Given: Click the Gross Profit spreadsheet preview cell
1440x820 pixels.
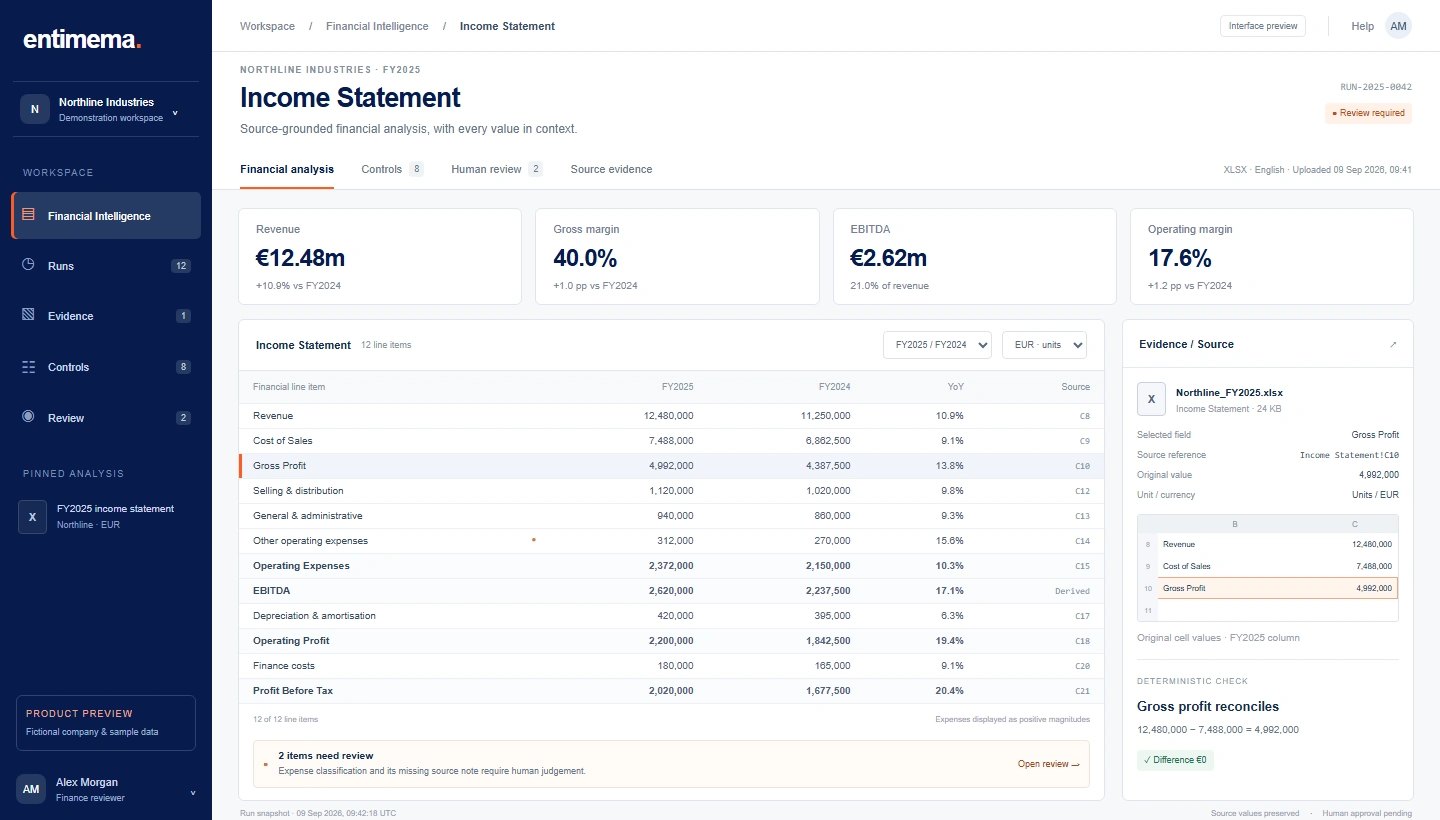Looking at the screenshot, I should pos(1278,588).
